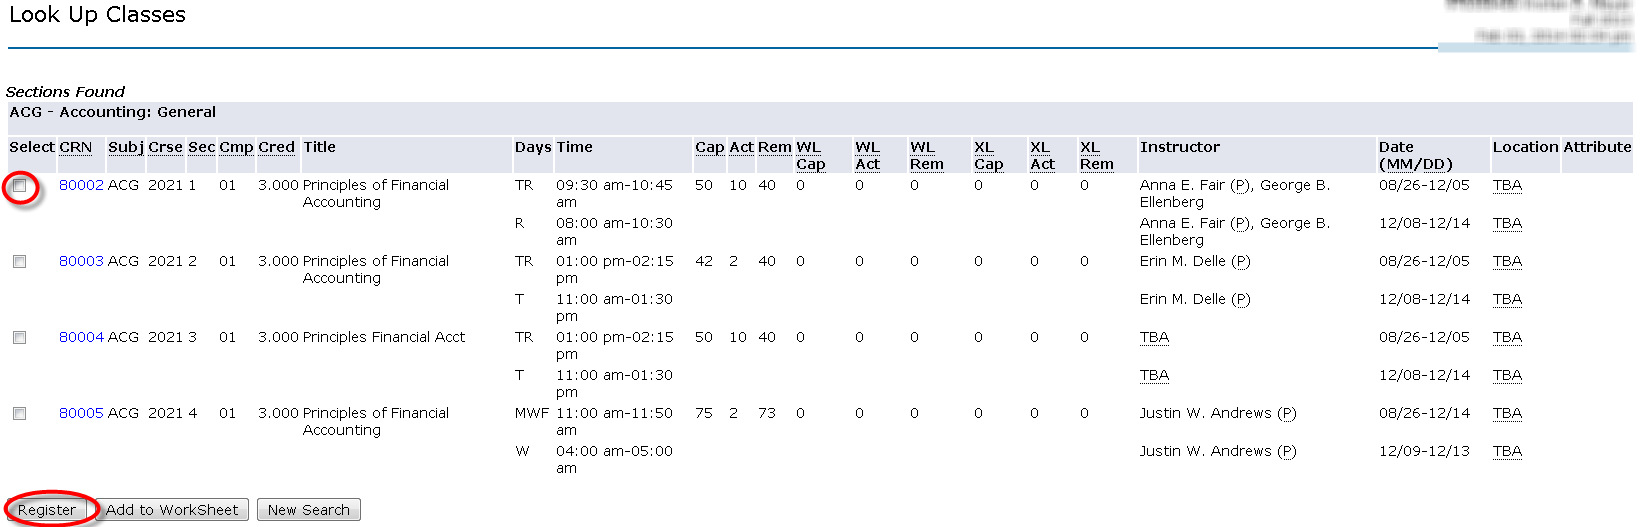This screenshot has width=1640, height=527.
Task: Click the (P) marker after Justin W. Andrews
Action: pyautogui.click(x=1286, y=413)
